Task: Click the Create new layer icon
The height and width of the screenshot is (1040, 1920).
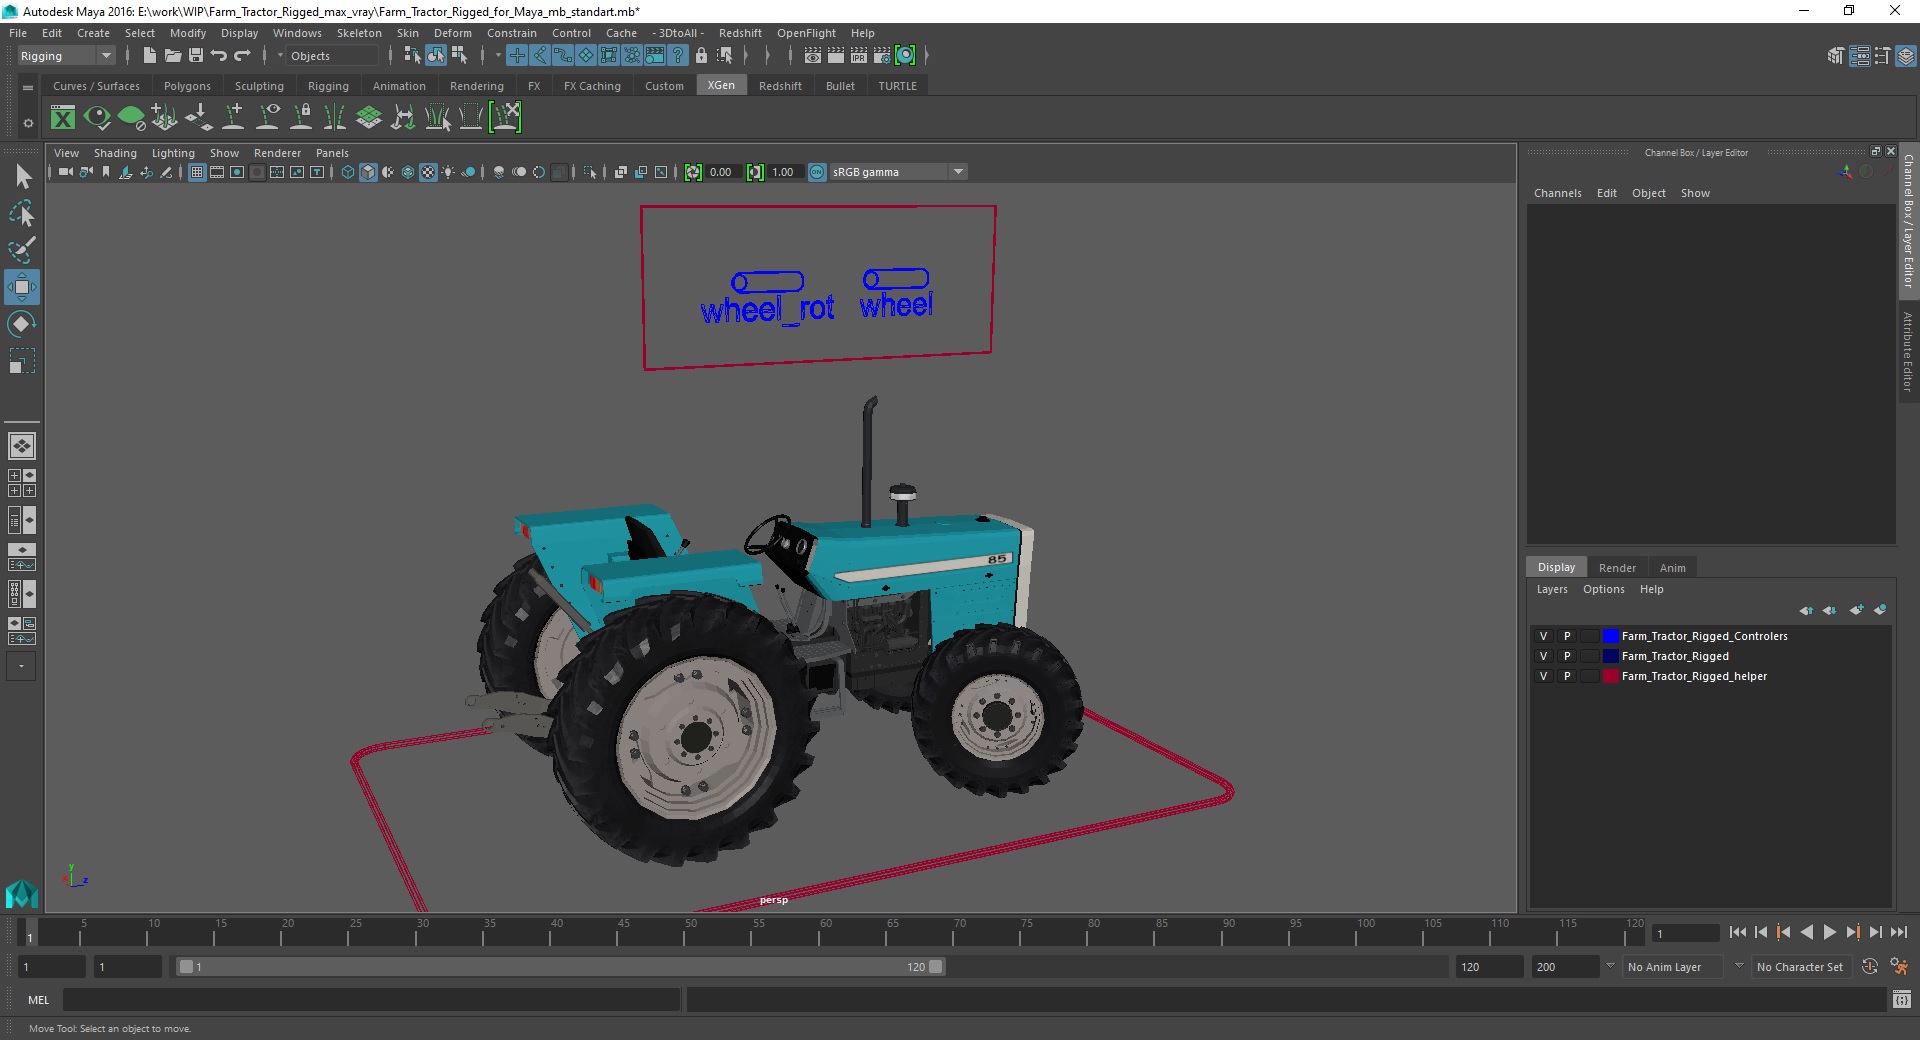Action: (x=1857, y=610)
